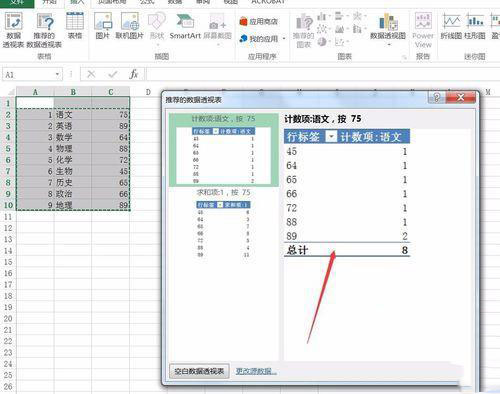500x394 pixels.
Task: Click the Blank PivotTable (空白数据透视表) button
Action: point(199,371)
